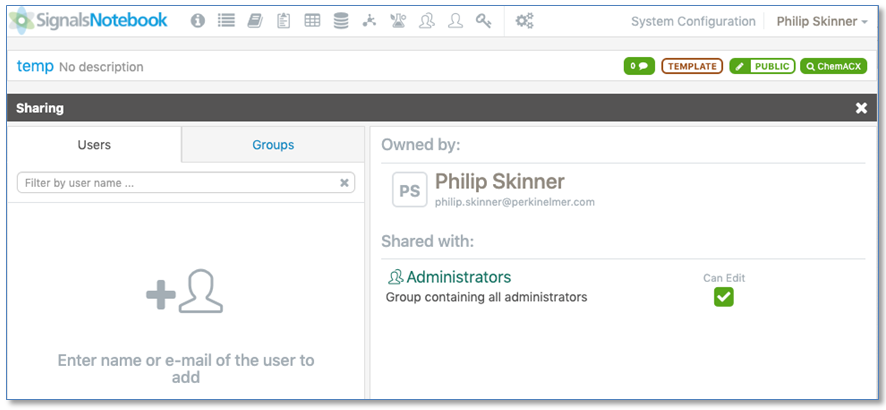886x410 pixels.
Task: Click the lab flask icon
Action: point(398,21)
